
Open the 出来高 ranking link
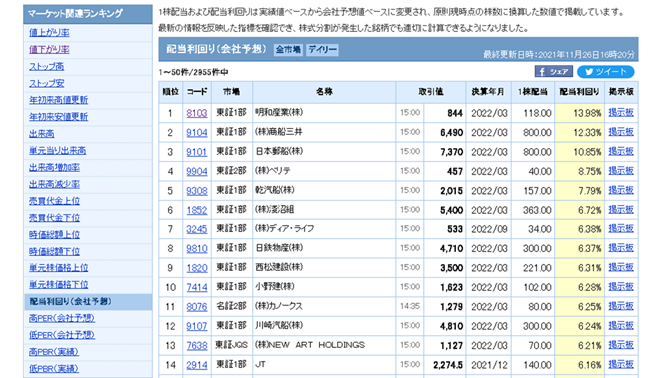pyautogui.click(x=42, y=134)
